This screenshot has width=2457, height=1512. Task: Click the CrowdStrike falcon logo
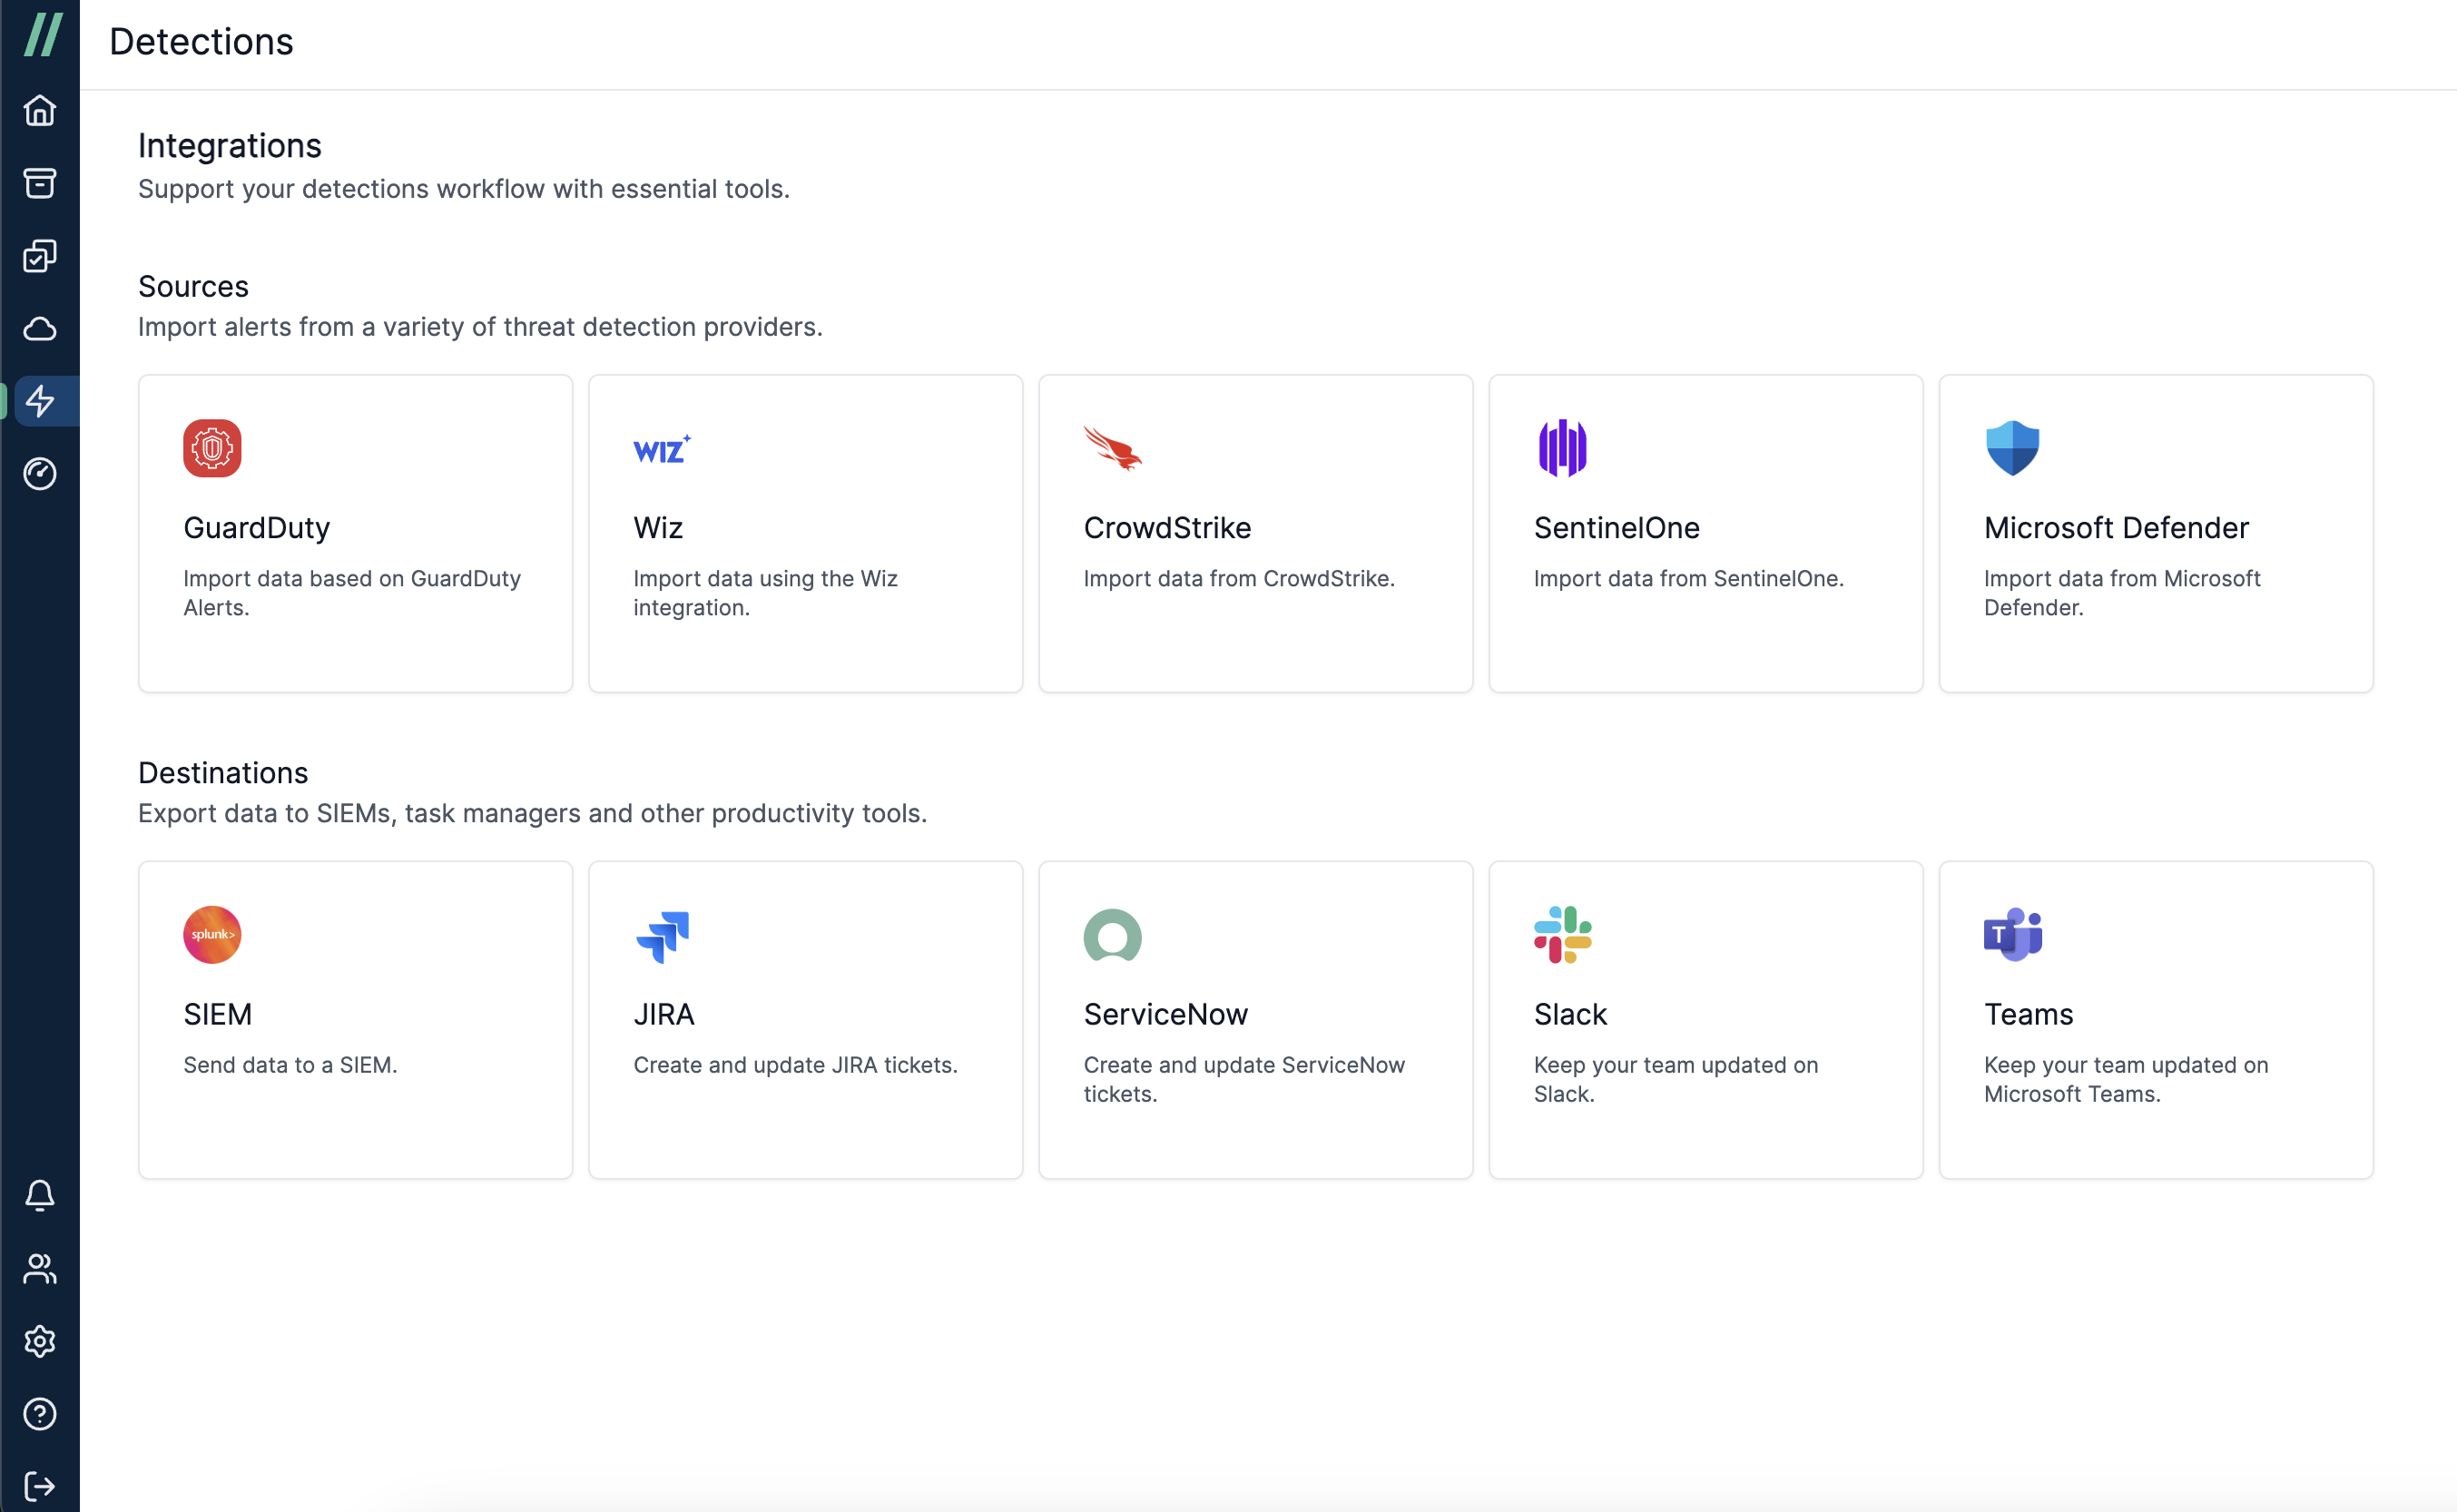(x=1112, y=448)
